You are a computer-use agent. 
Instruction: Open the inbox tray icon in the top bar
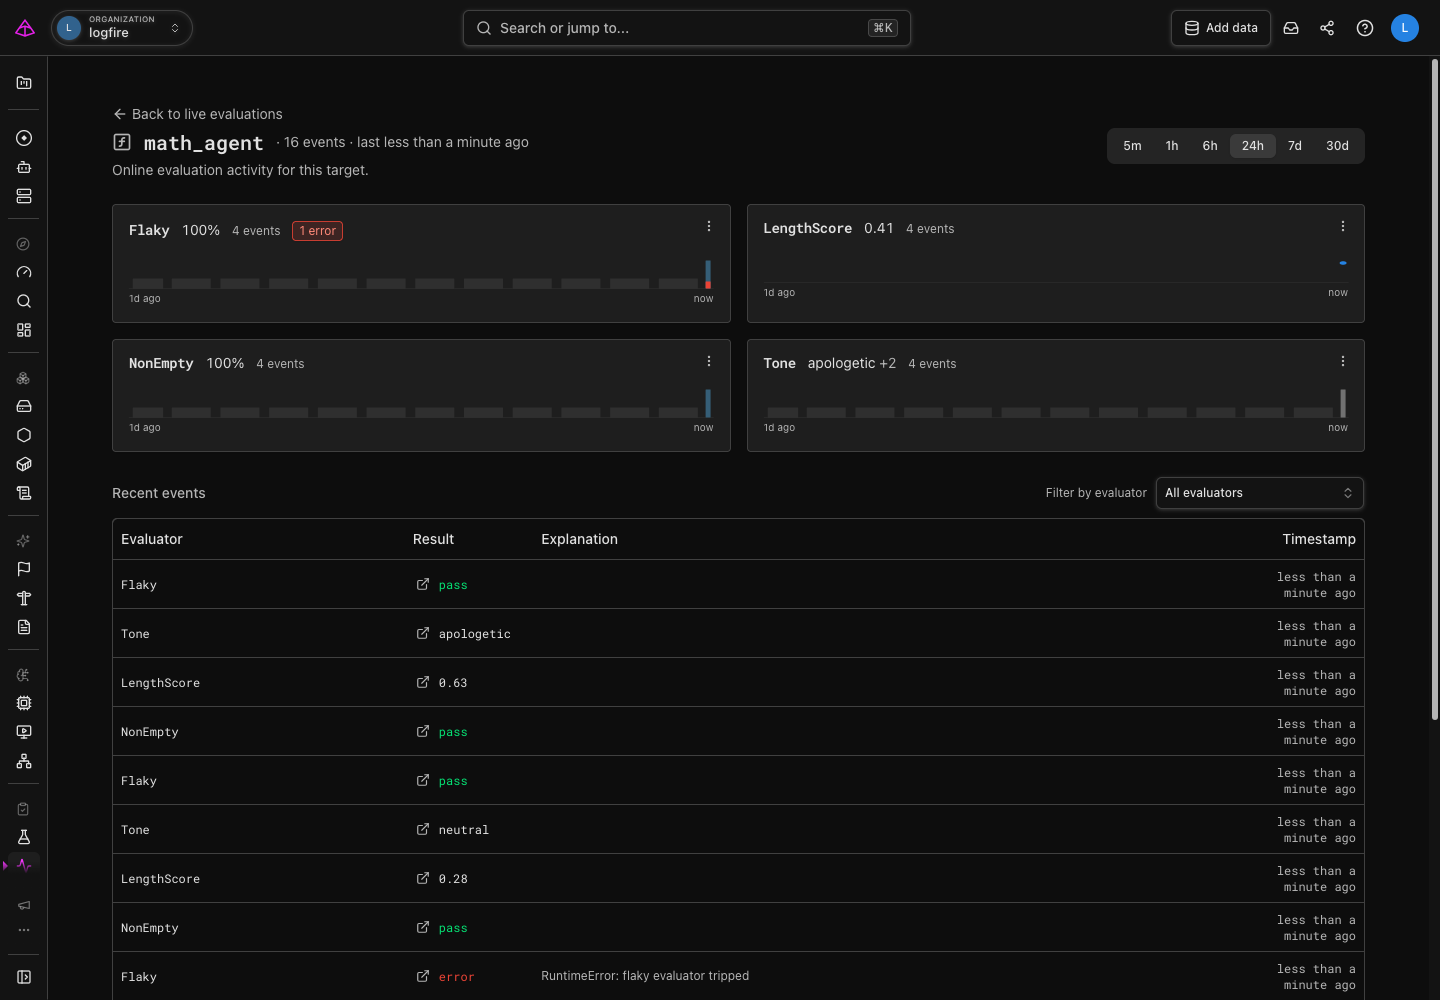coord(1291,28)
